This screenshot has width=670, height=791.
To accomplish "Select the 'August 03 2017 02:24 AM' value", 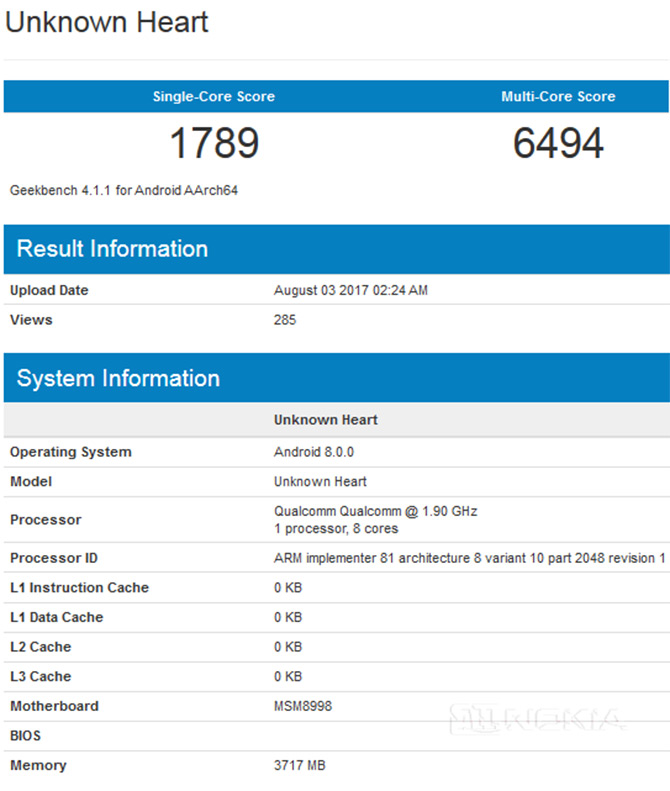I will click(x=351, y=291).
